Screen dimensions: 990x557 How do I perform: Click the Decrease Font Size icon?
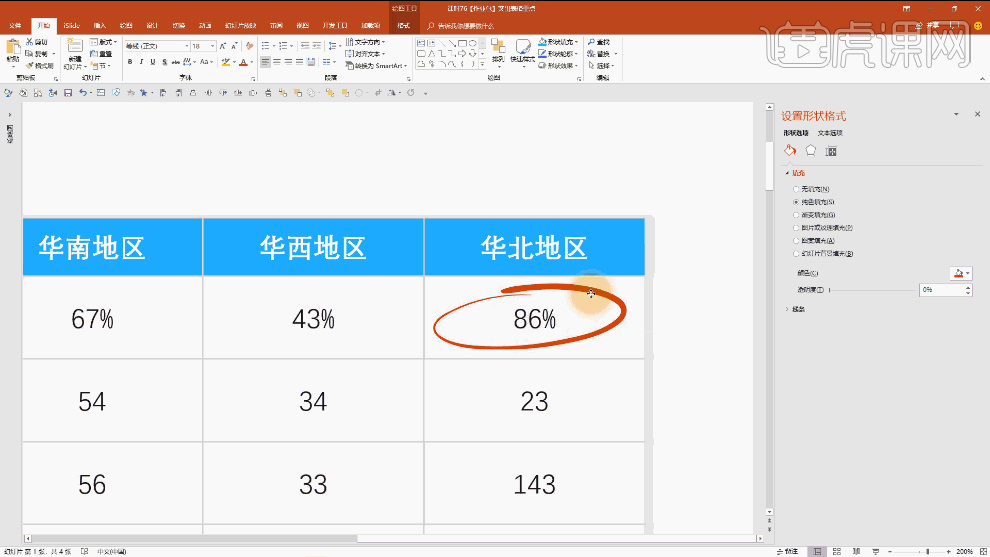point(234,46)
